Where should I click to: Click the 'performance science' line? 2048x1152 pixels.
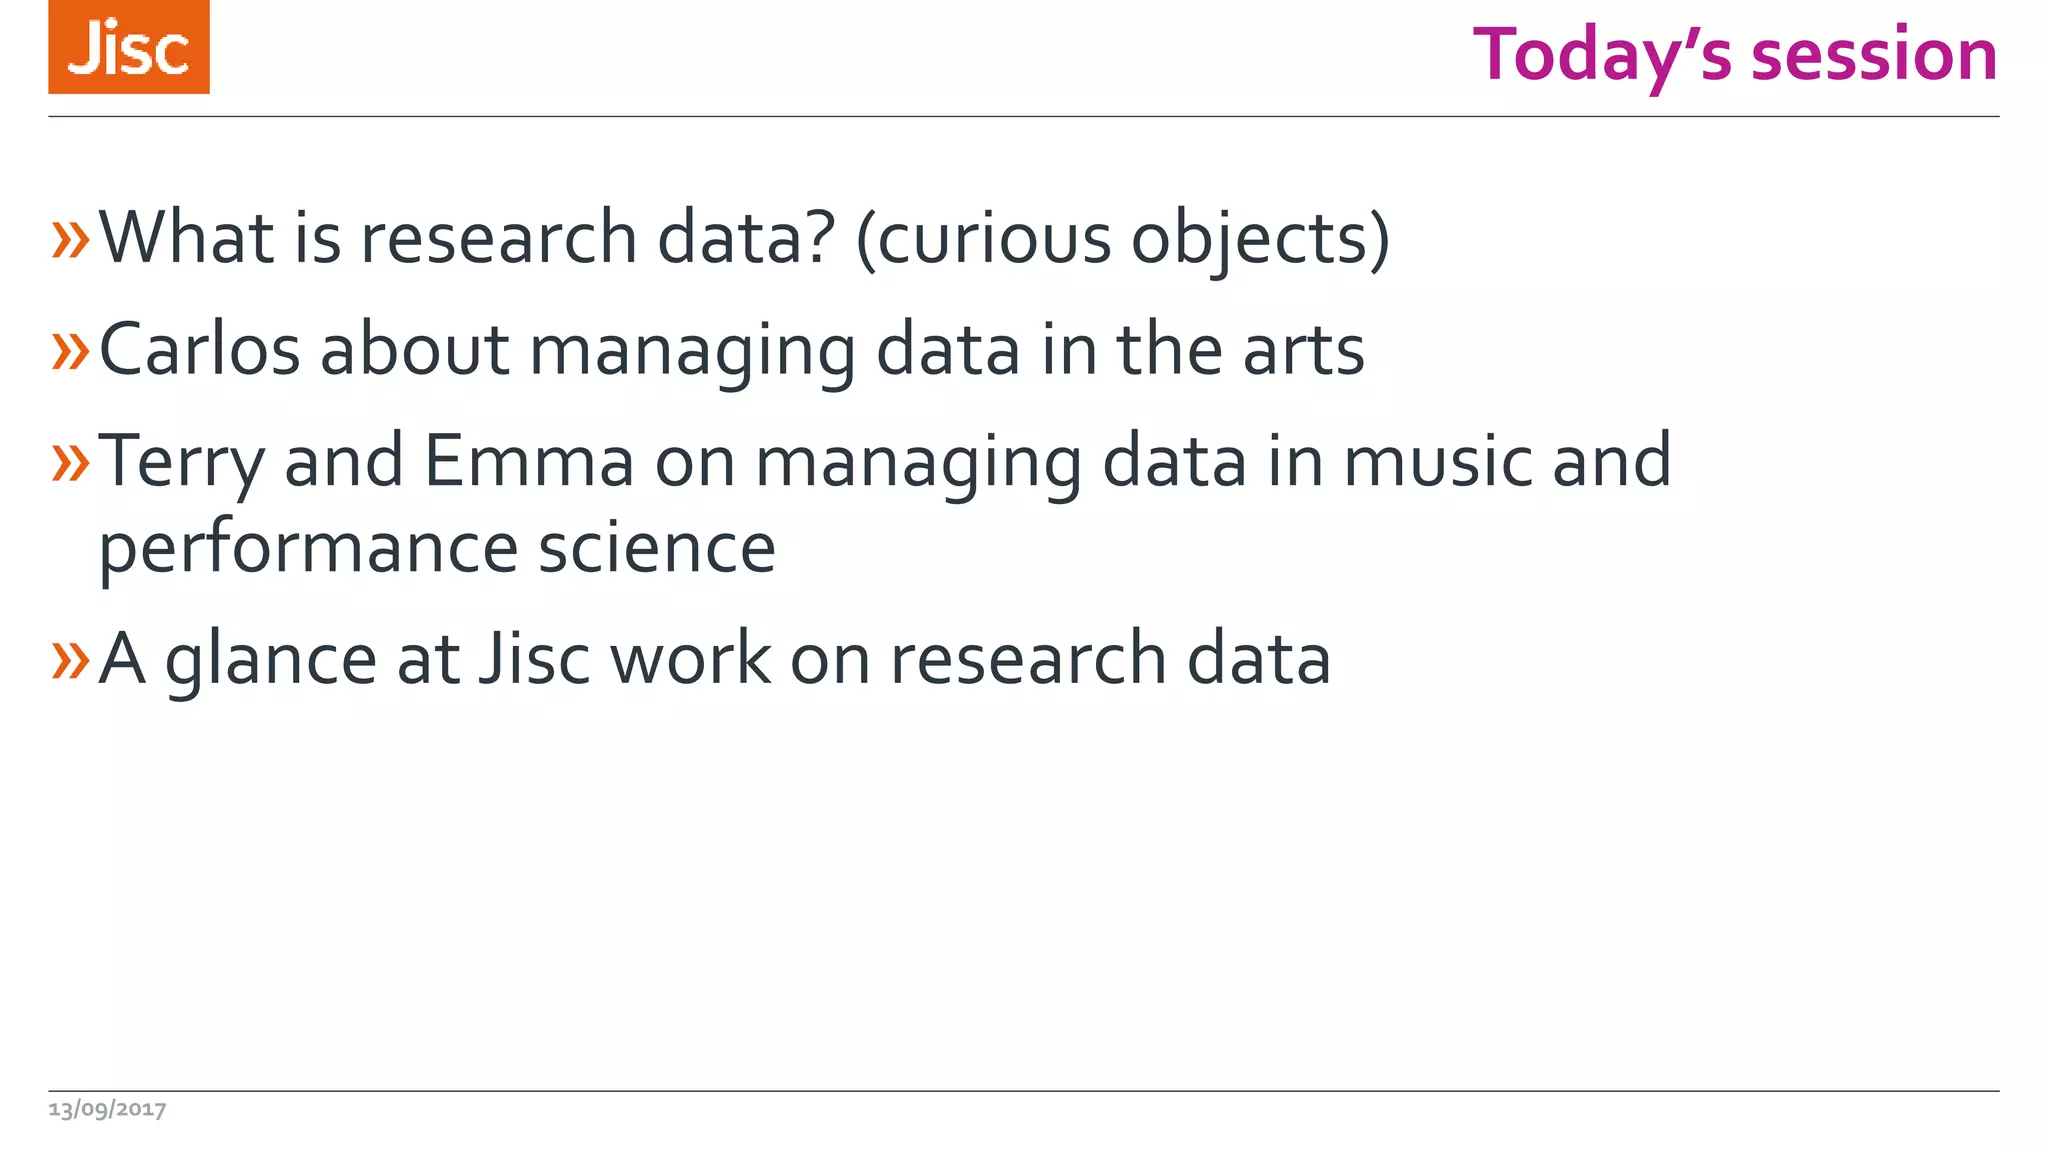click(x=437, y=548)
